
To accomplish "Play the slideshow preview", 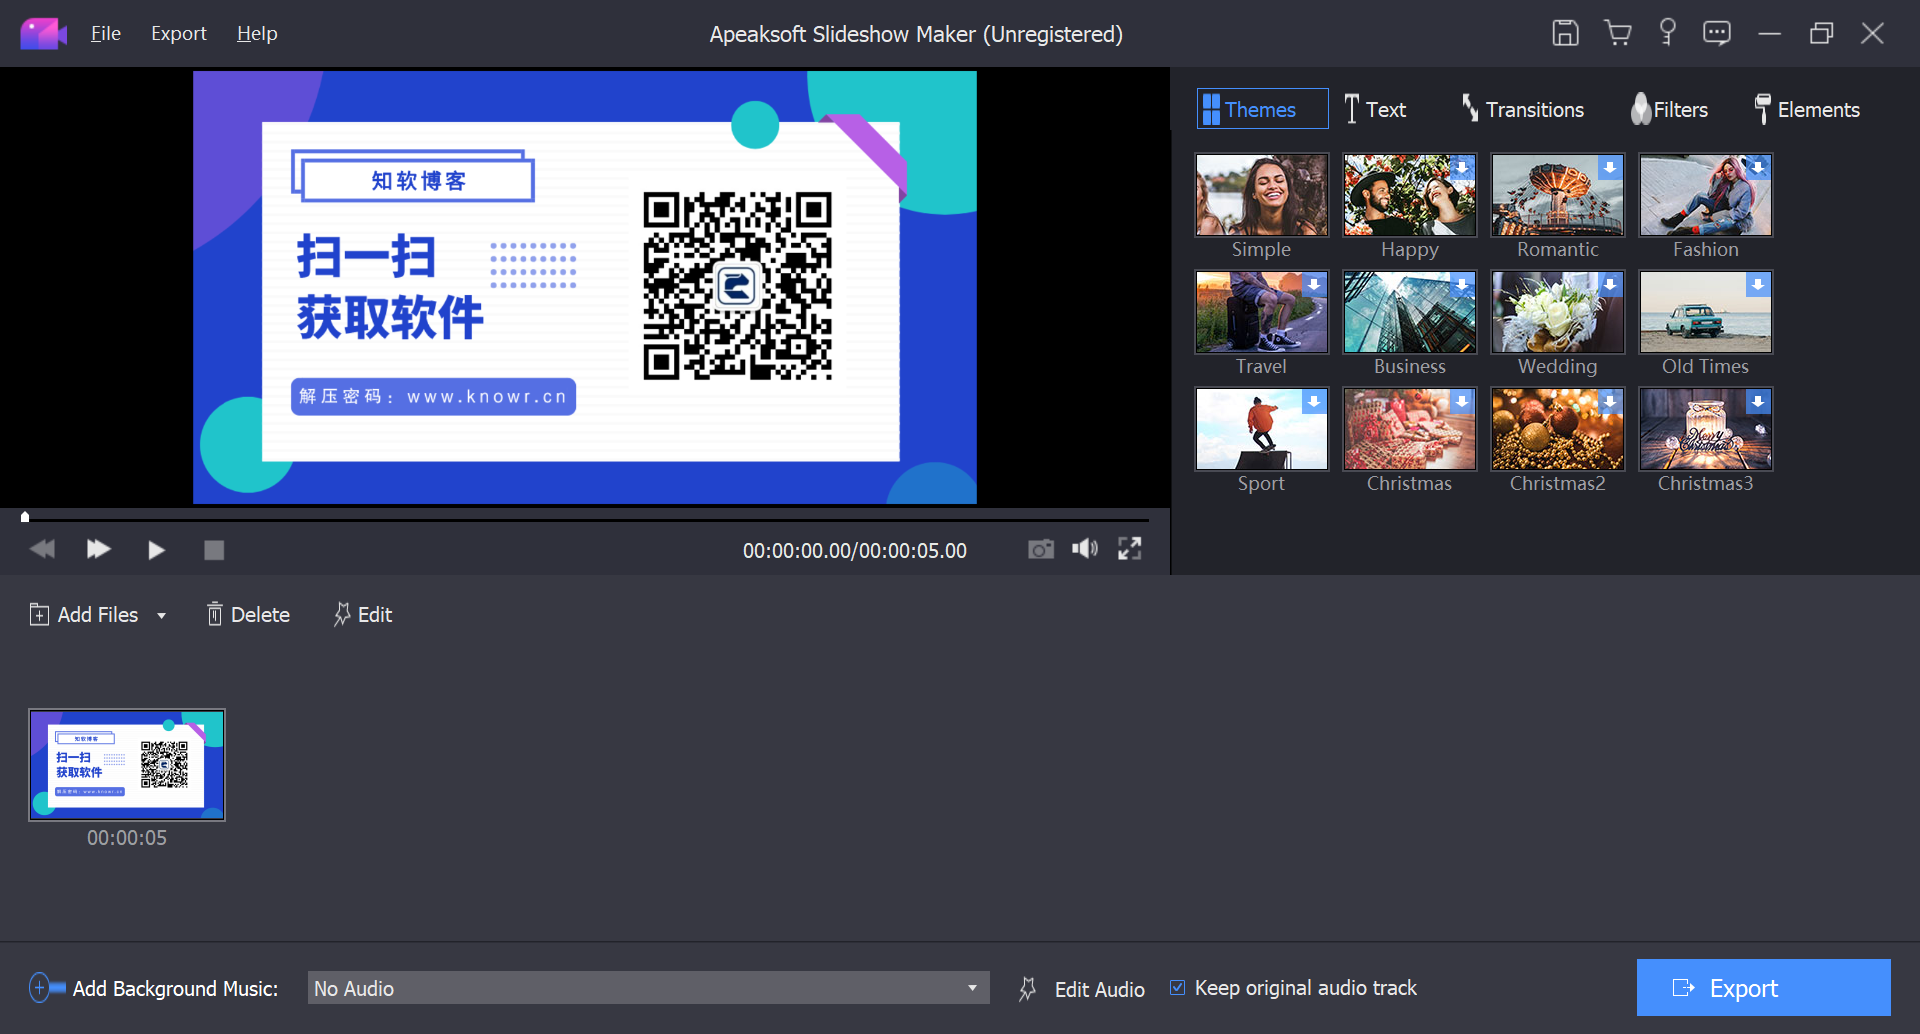I will tap(156, 550).
